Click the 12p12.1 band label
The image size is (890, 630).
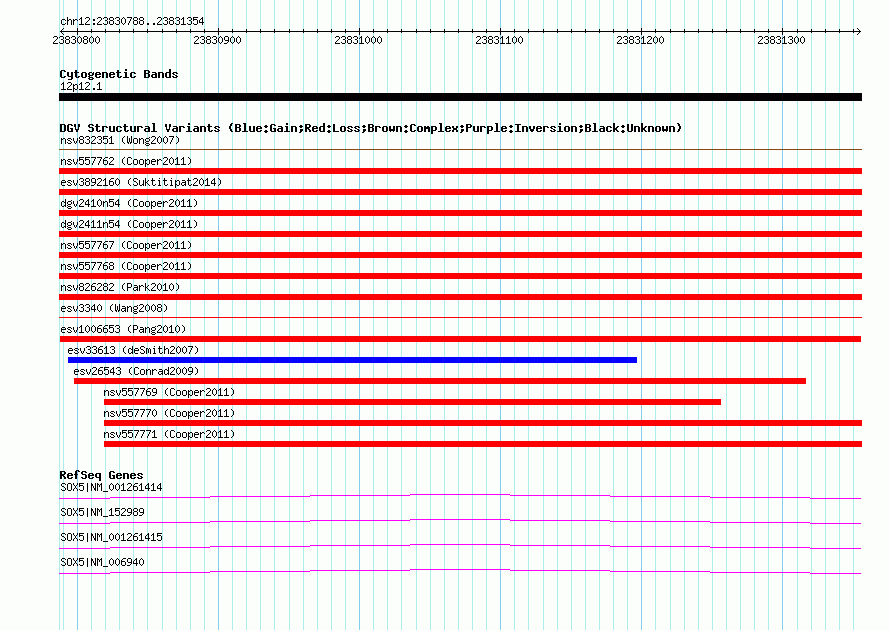click(81, 86)
